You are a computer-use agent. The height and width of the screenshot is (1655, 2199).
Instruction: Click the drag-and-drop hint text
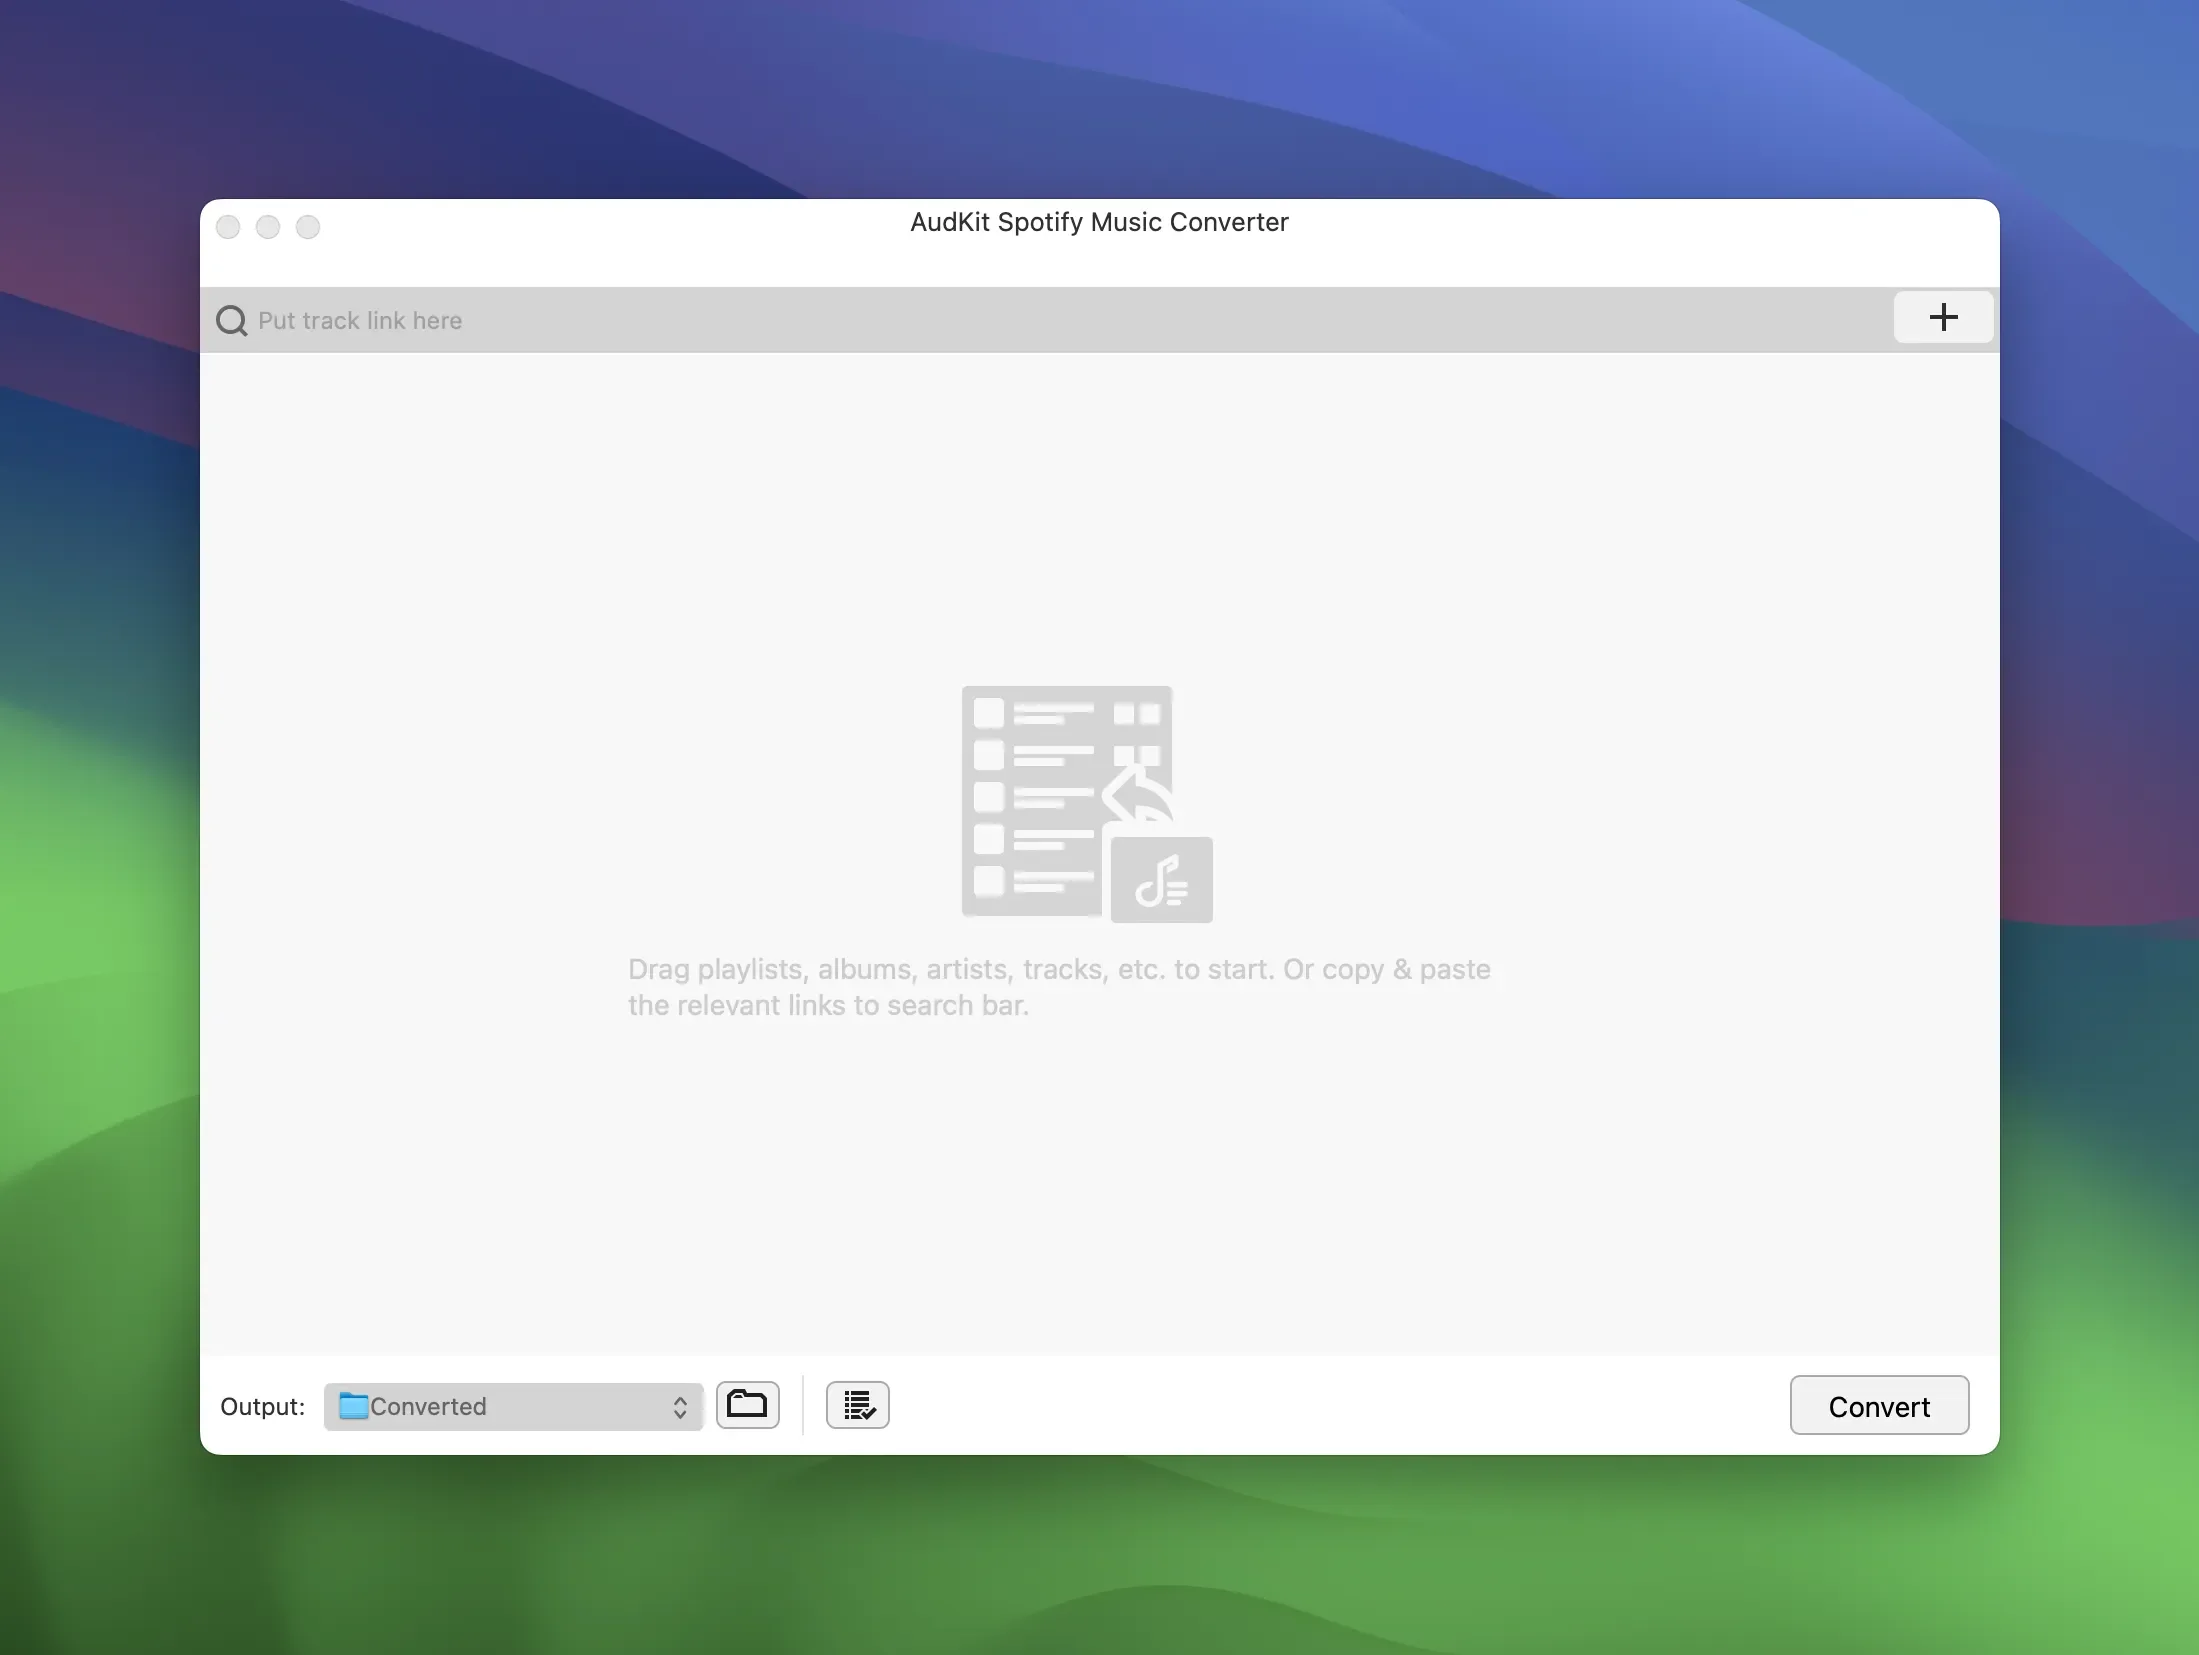click(1060, 987)
